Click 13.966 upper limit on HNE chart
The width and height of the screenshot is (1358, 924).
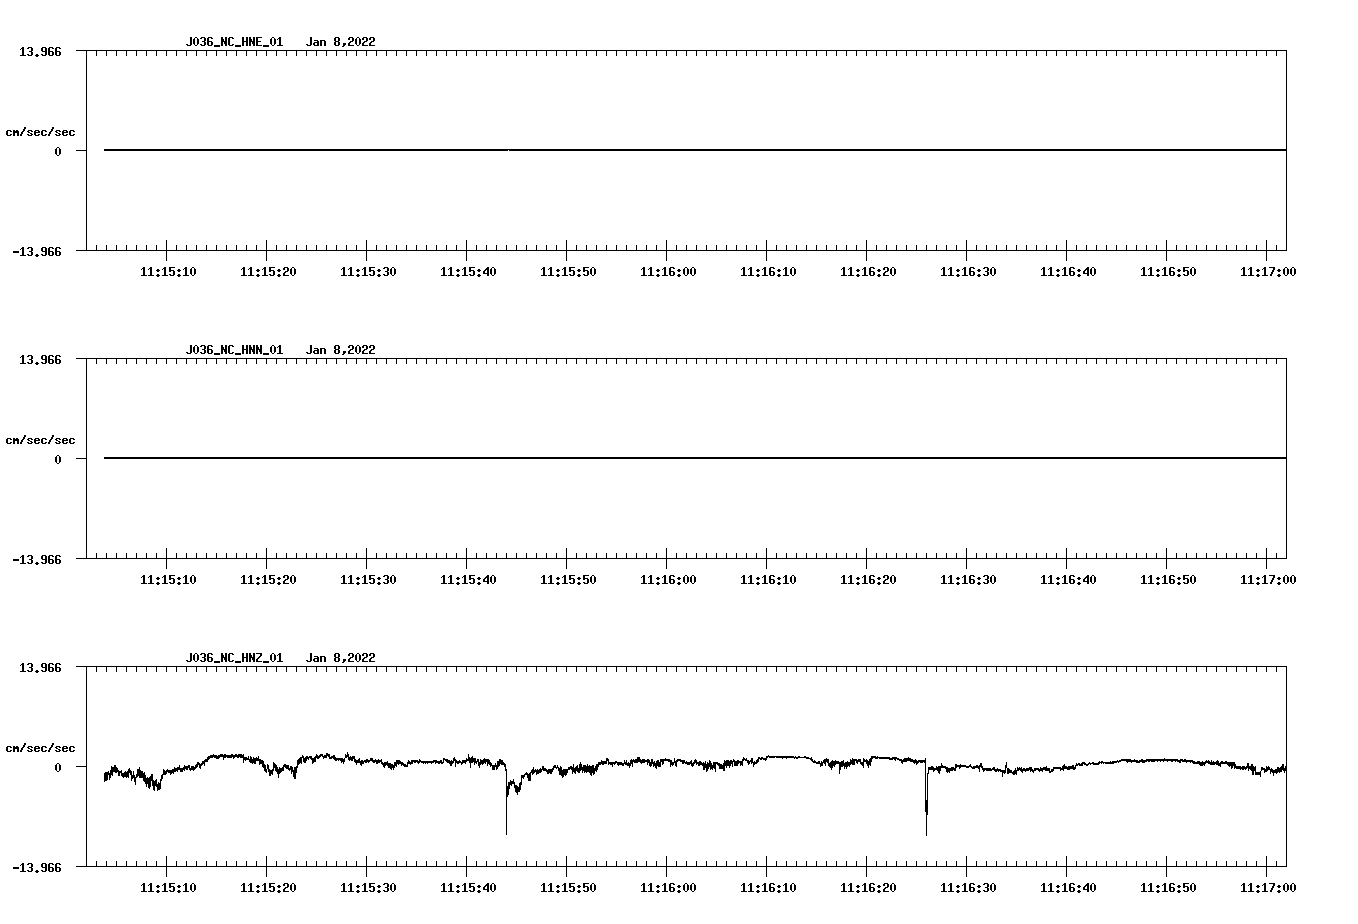click(40, 51)
